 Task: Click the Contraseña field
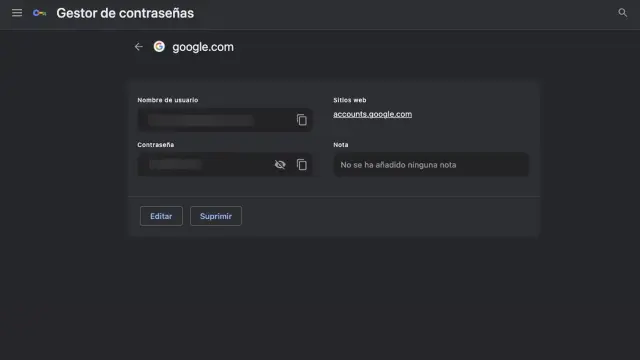[225, 164]
